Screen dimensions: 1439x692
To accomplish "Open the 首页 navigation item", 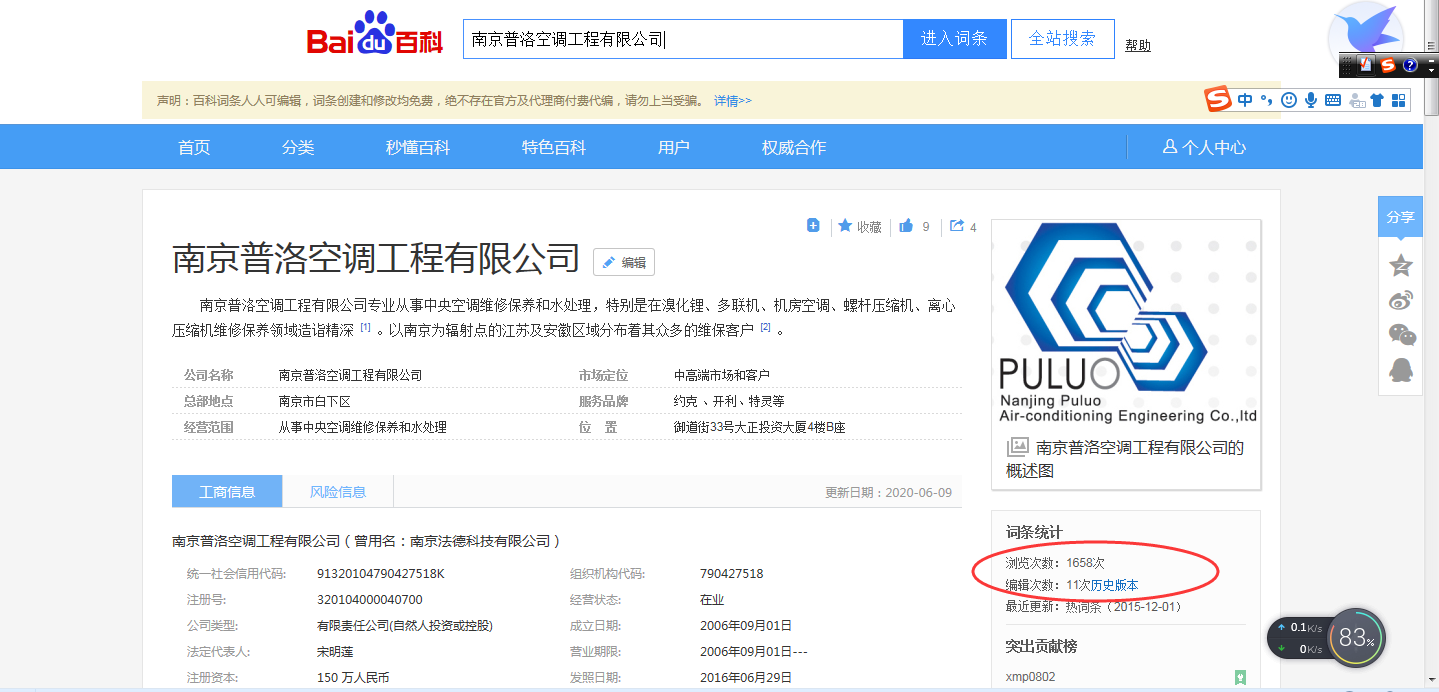I will (x=194, y=147).
